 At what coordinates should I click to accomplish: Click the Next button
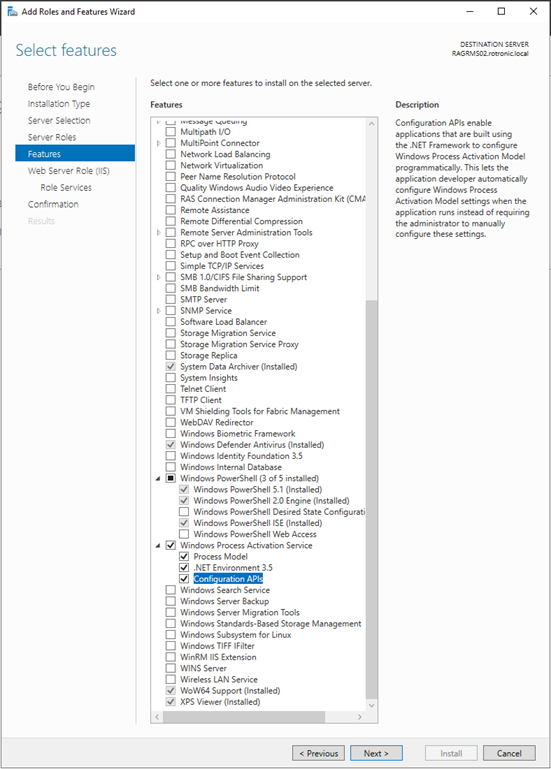tap(376, 753)
